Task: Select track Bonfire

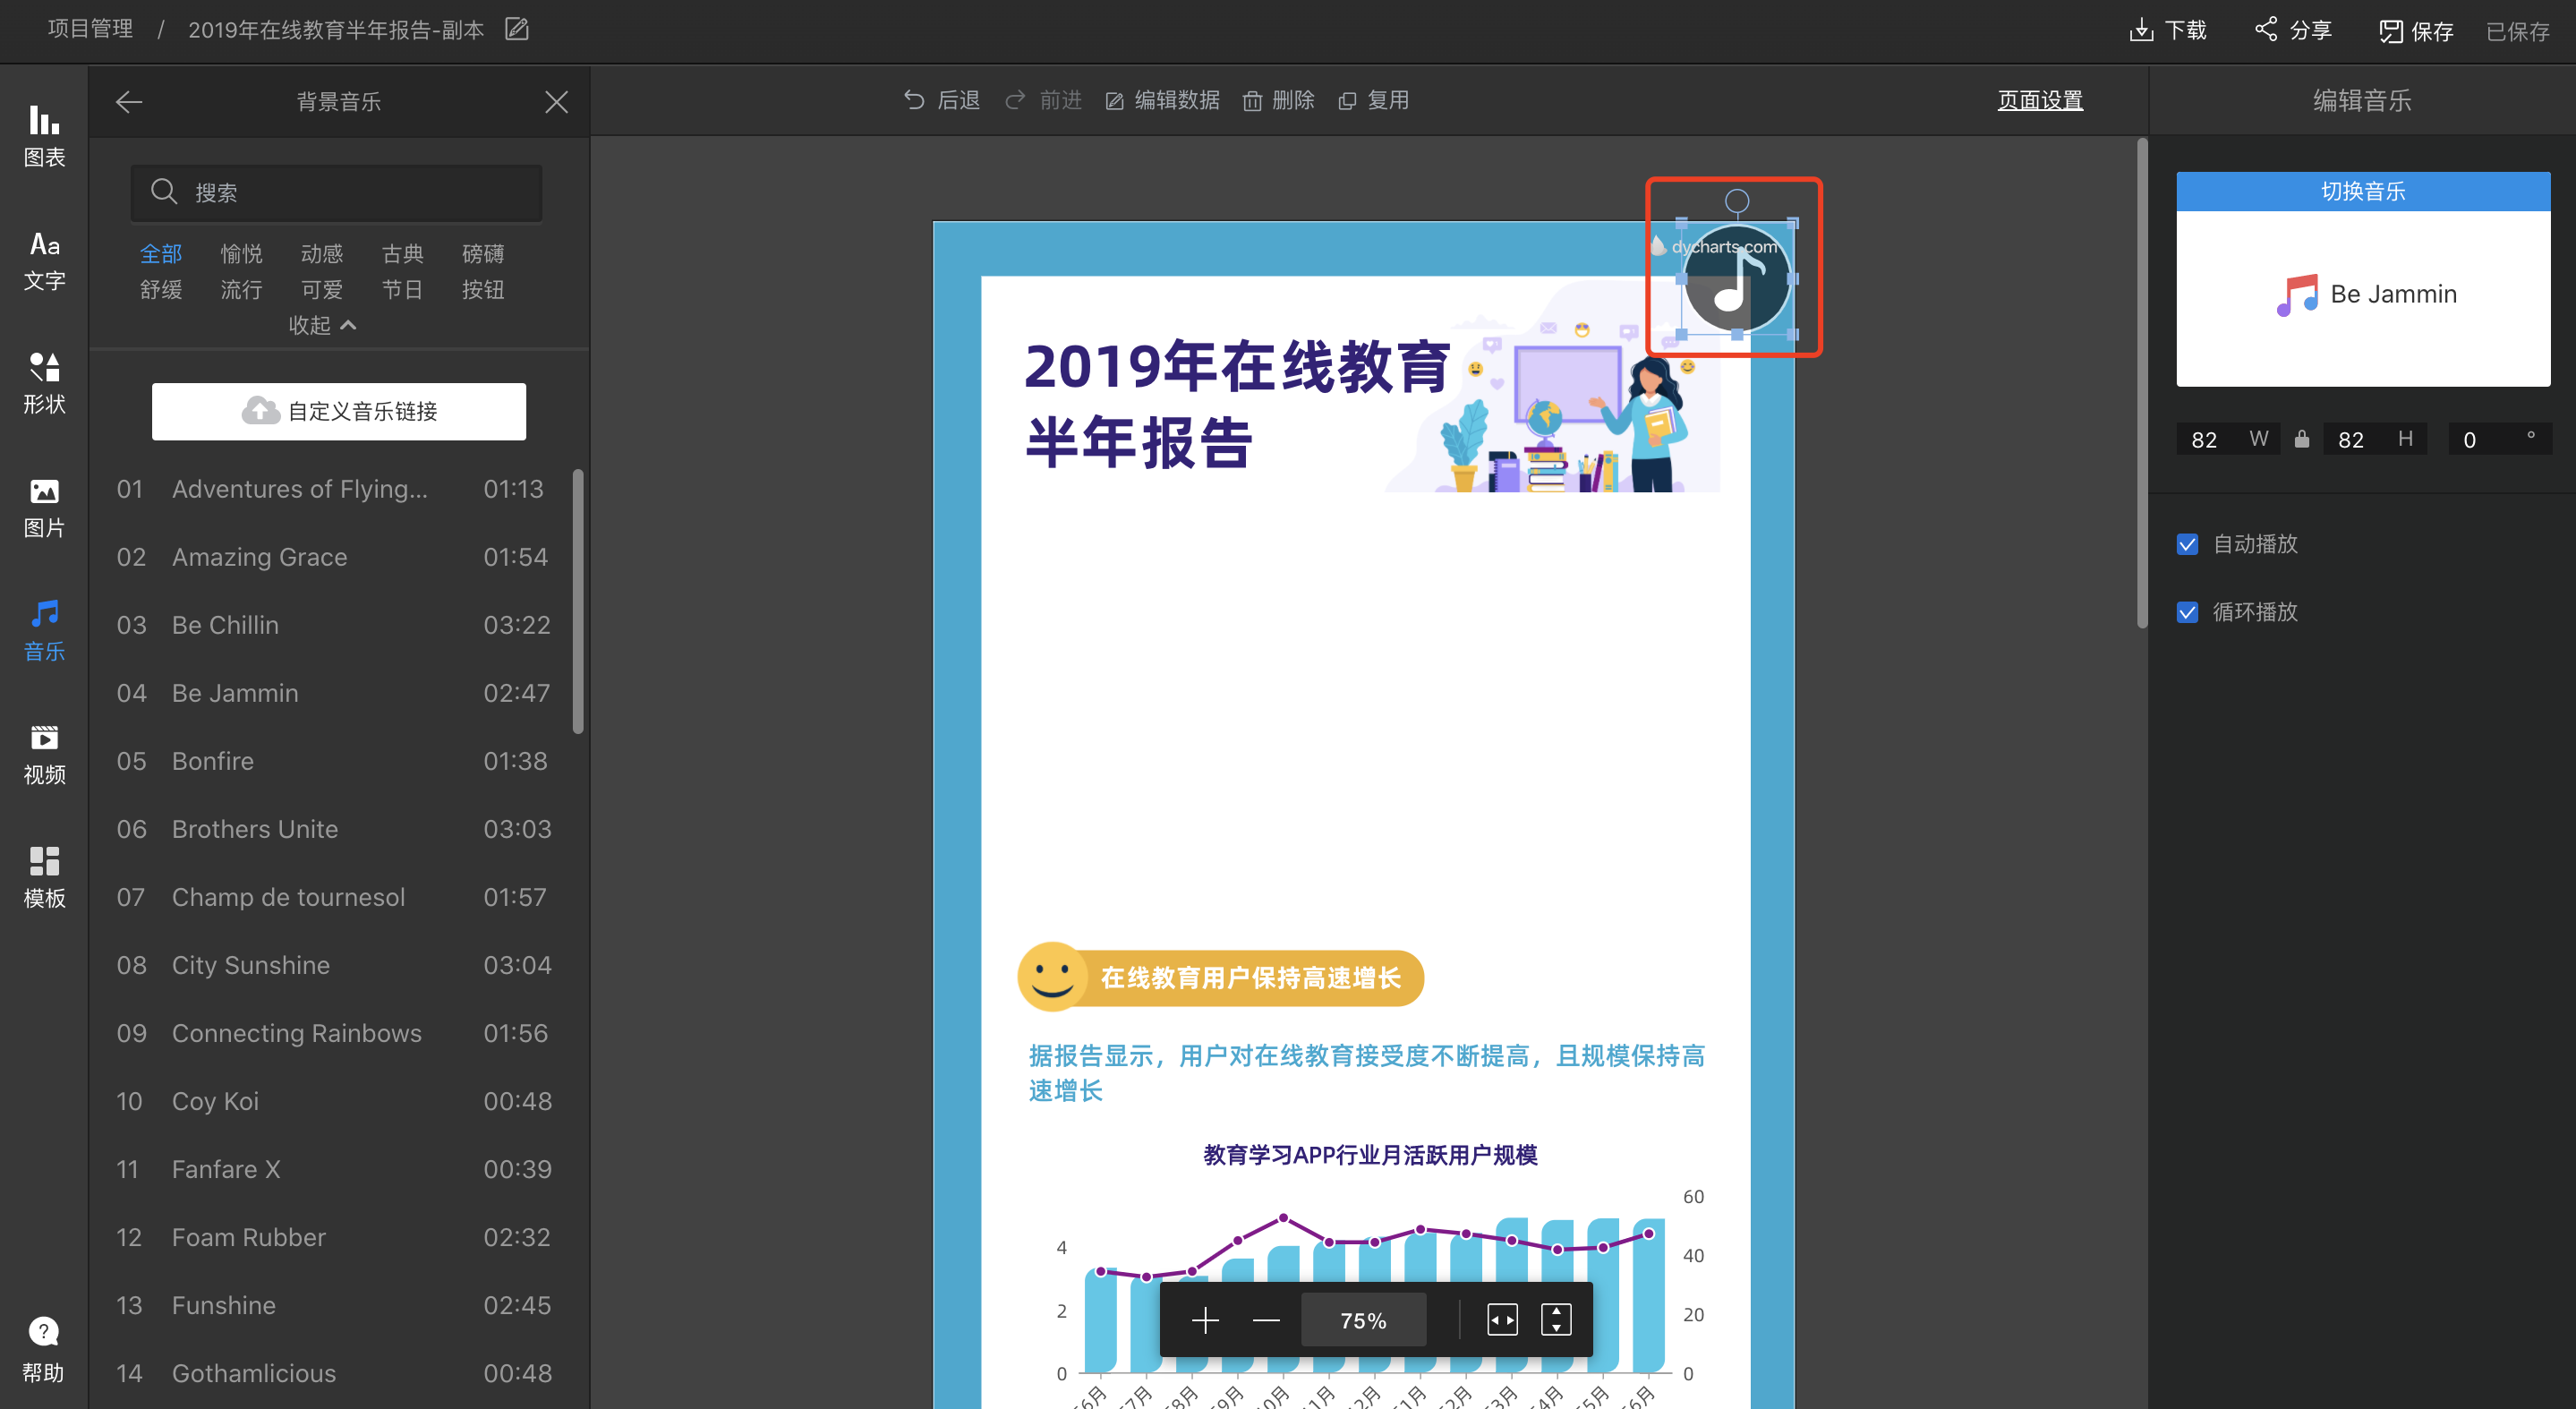Action: pyautogui.click(x=333, y=761)
